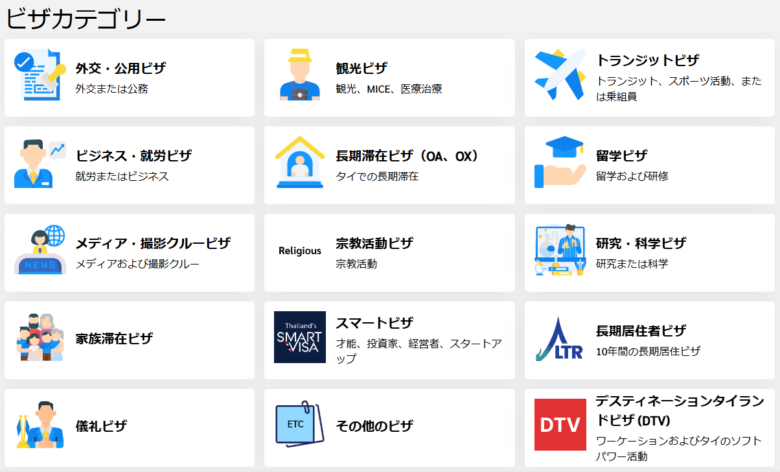Click the メディアおよび撮影クルー description
Image resolution: width=780 pixels, height=472 pixels.
point(137,264)
